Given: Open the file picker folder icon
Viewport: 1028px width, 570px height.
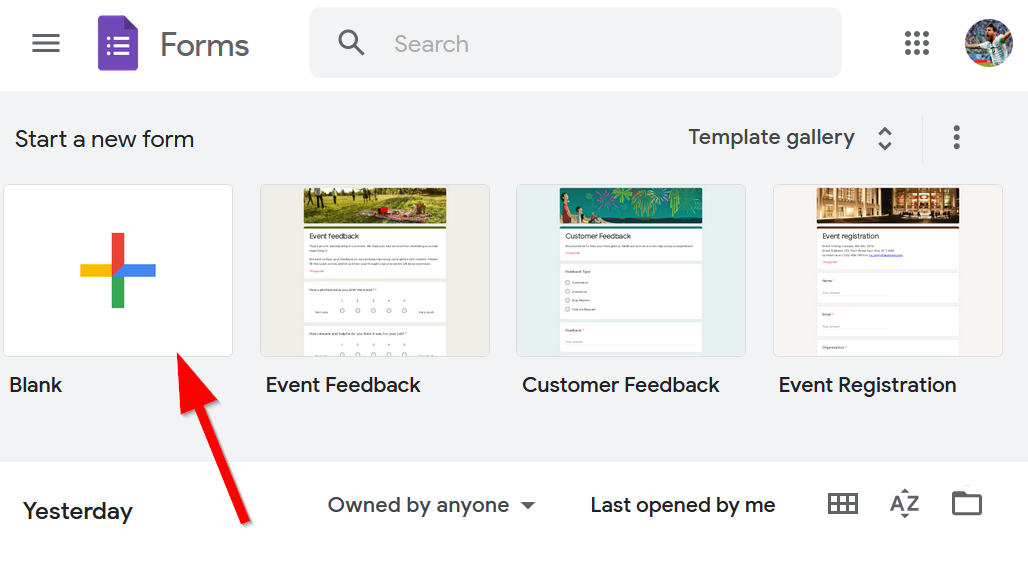Looking at the screenshot, I should coord(967,503).
